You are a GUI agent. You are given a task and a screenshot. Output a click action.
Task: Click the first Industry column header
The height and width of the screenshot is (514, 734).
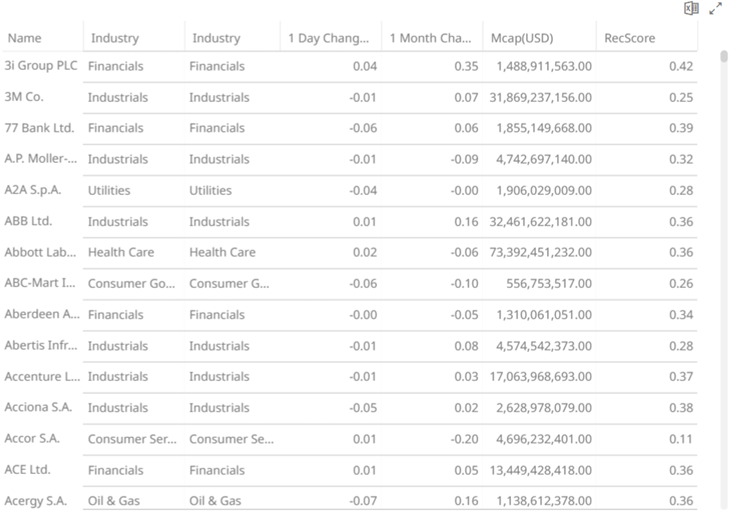click(x=115, y=38)
